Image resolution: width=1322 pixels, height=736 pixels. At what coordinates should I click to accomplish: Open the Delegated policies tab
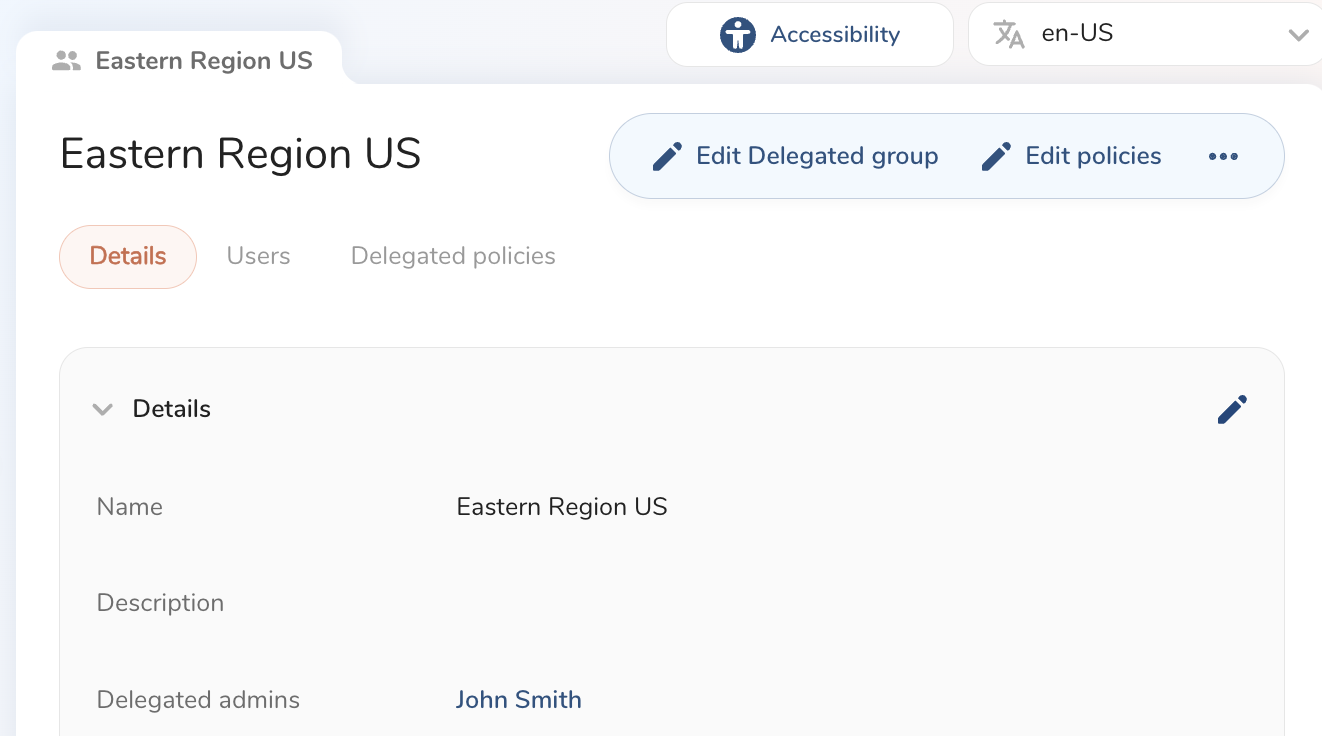pyautogui.click(x=453, y=256)
